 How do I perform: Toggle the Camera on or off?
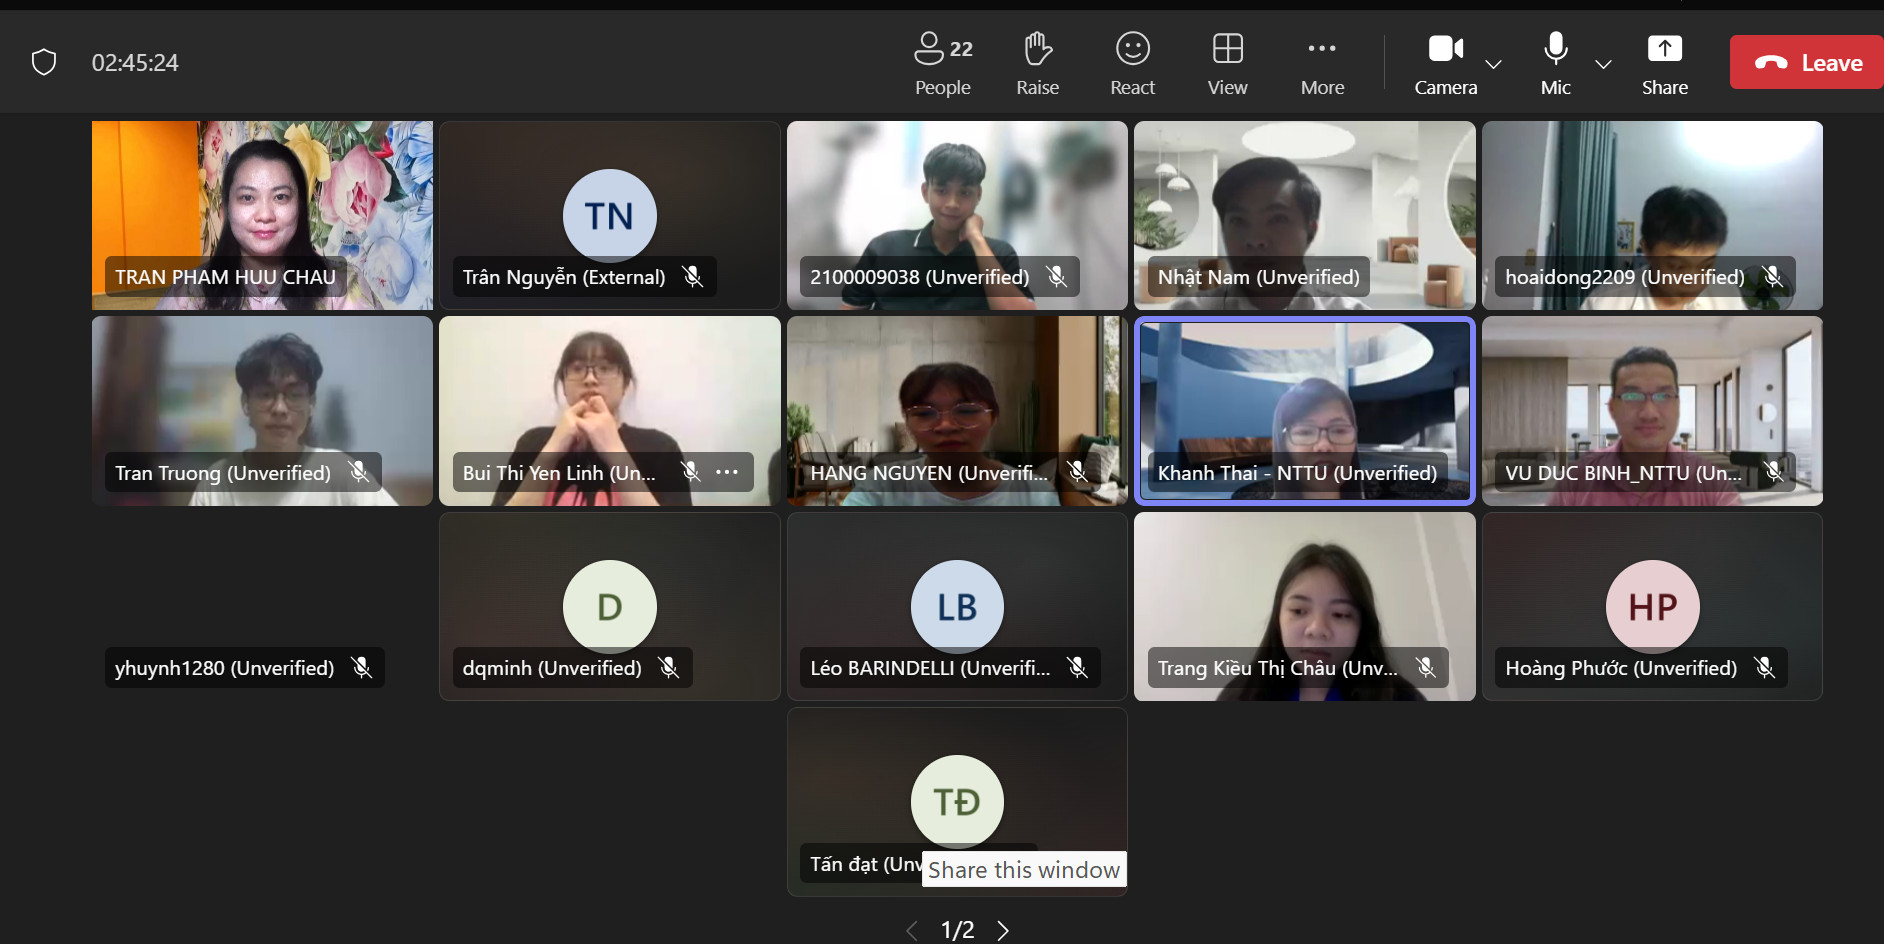coord(1445,62)
